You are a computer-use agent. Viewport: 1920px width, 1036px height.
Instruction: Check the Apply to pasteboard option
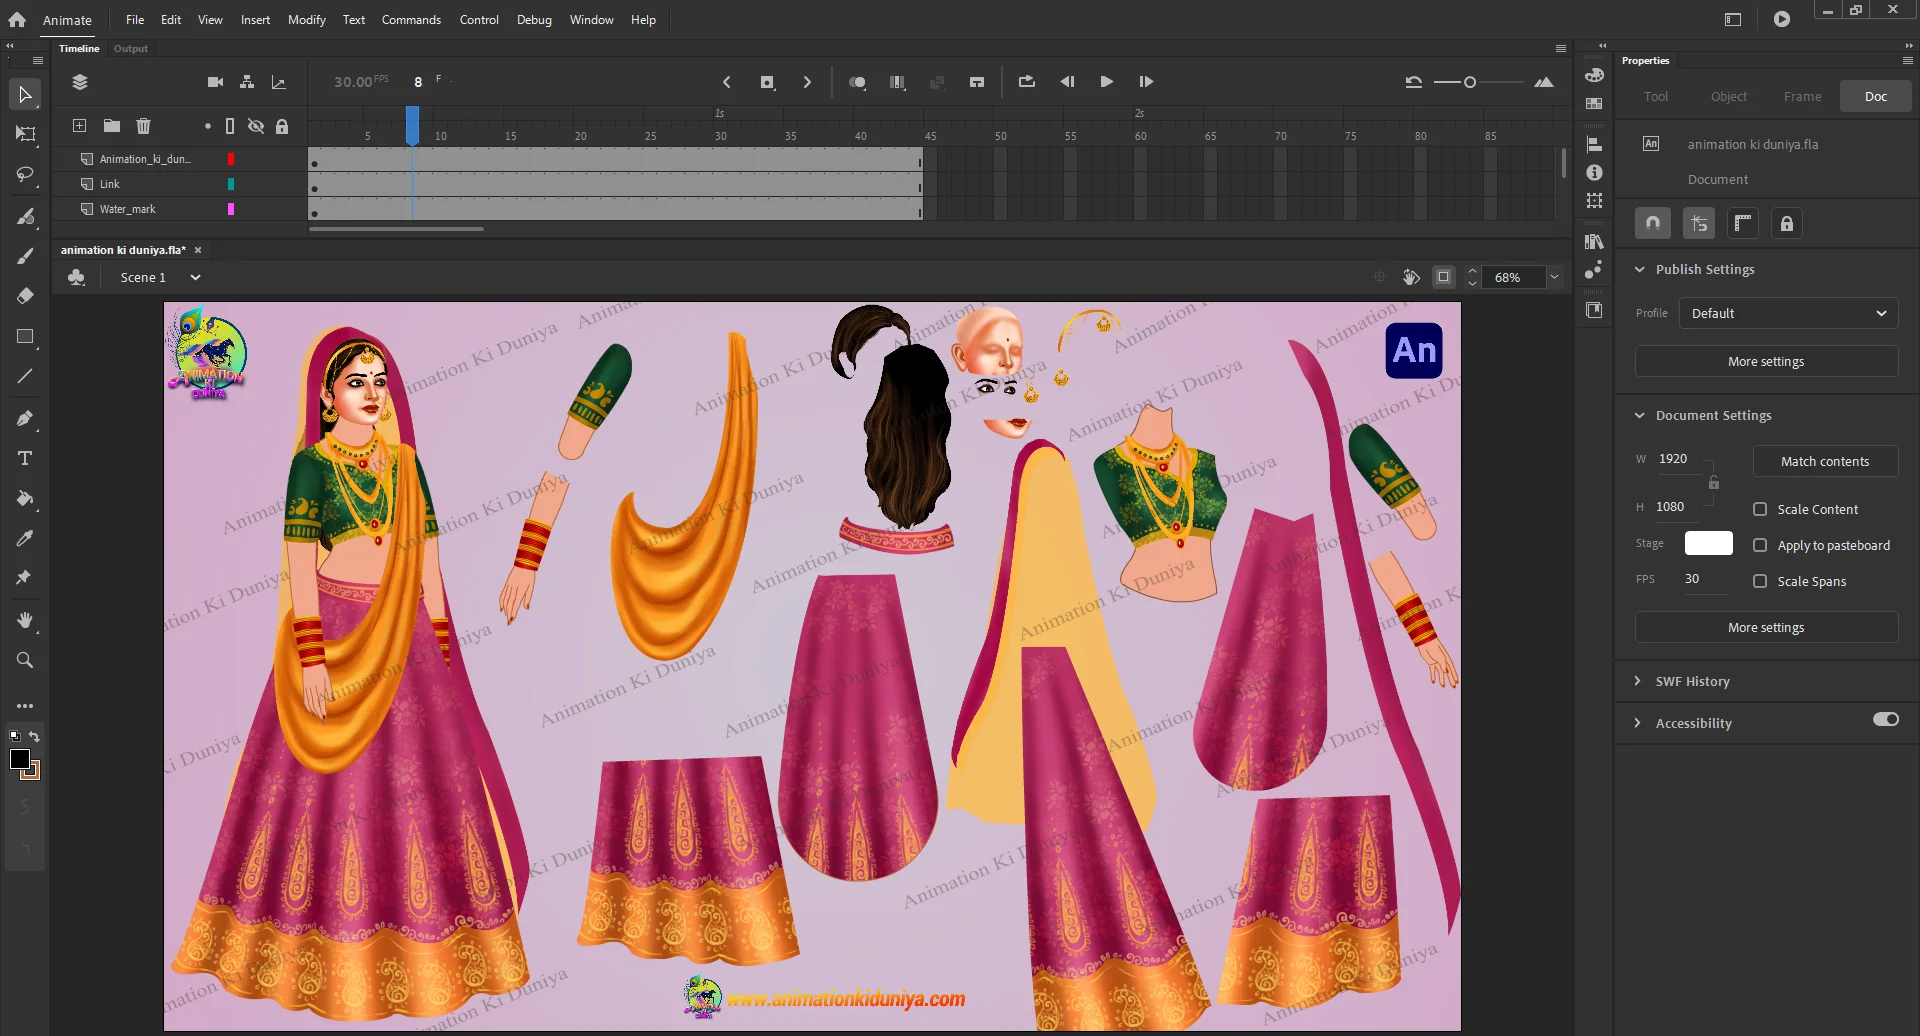[x=1760, y=545]
